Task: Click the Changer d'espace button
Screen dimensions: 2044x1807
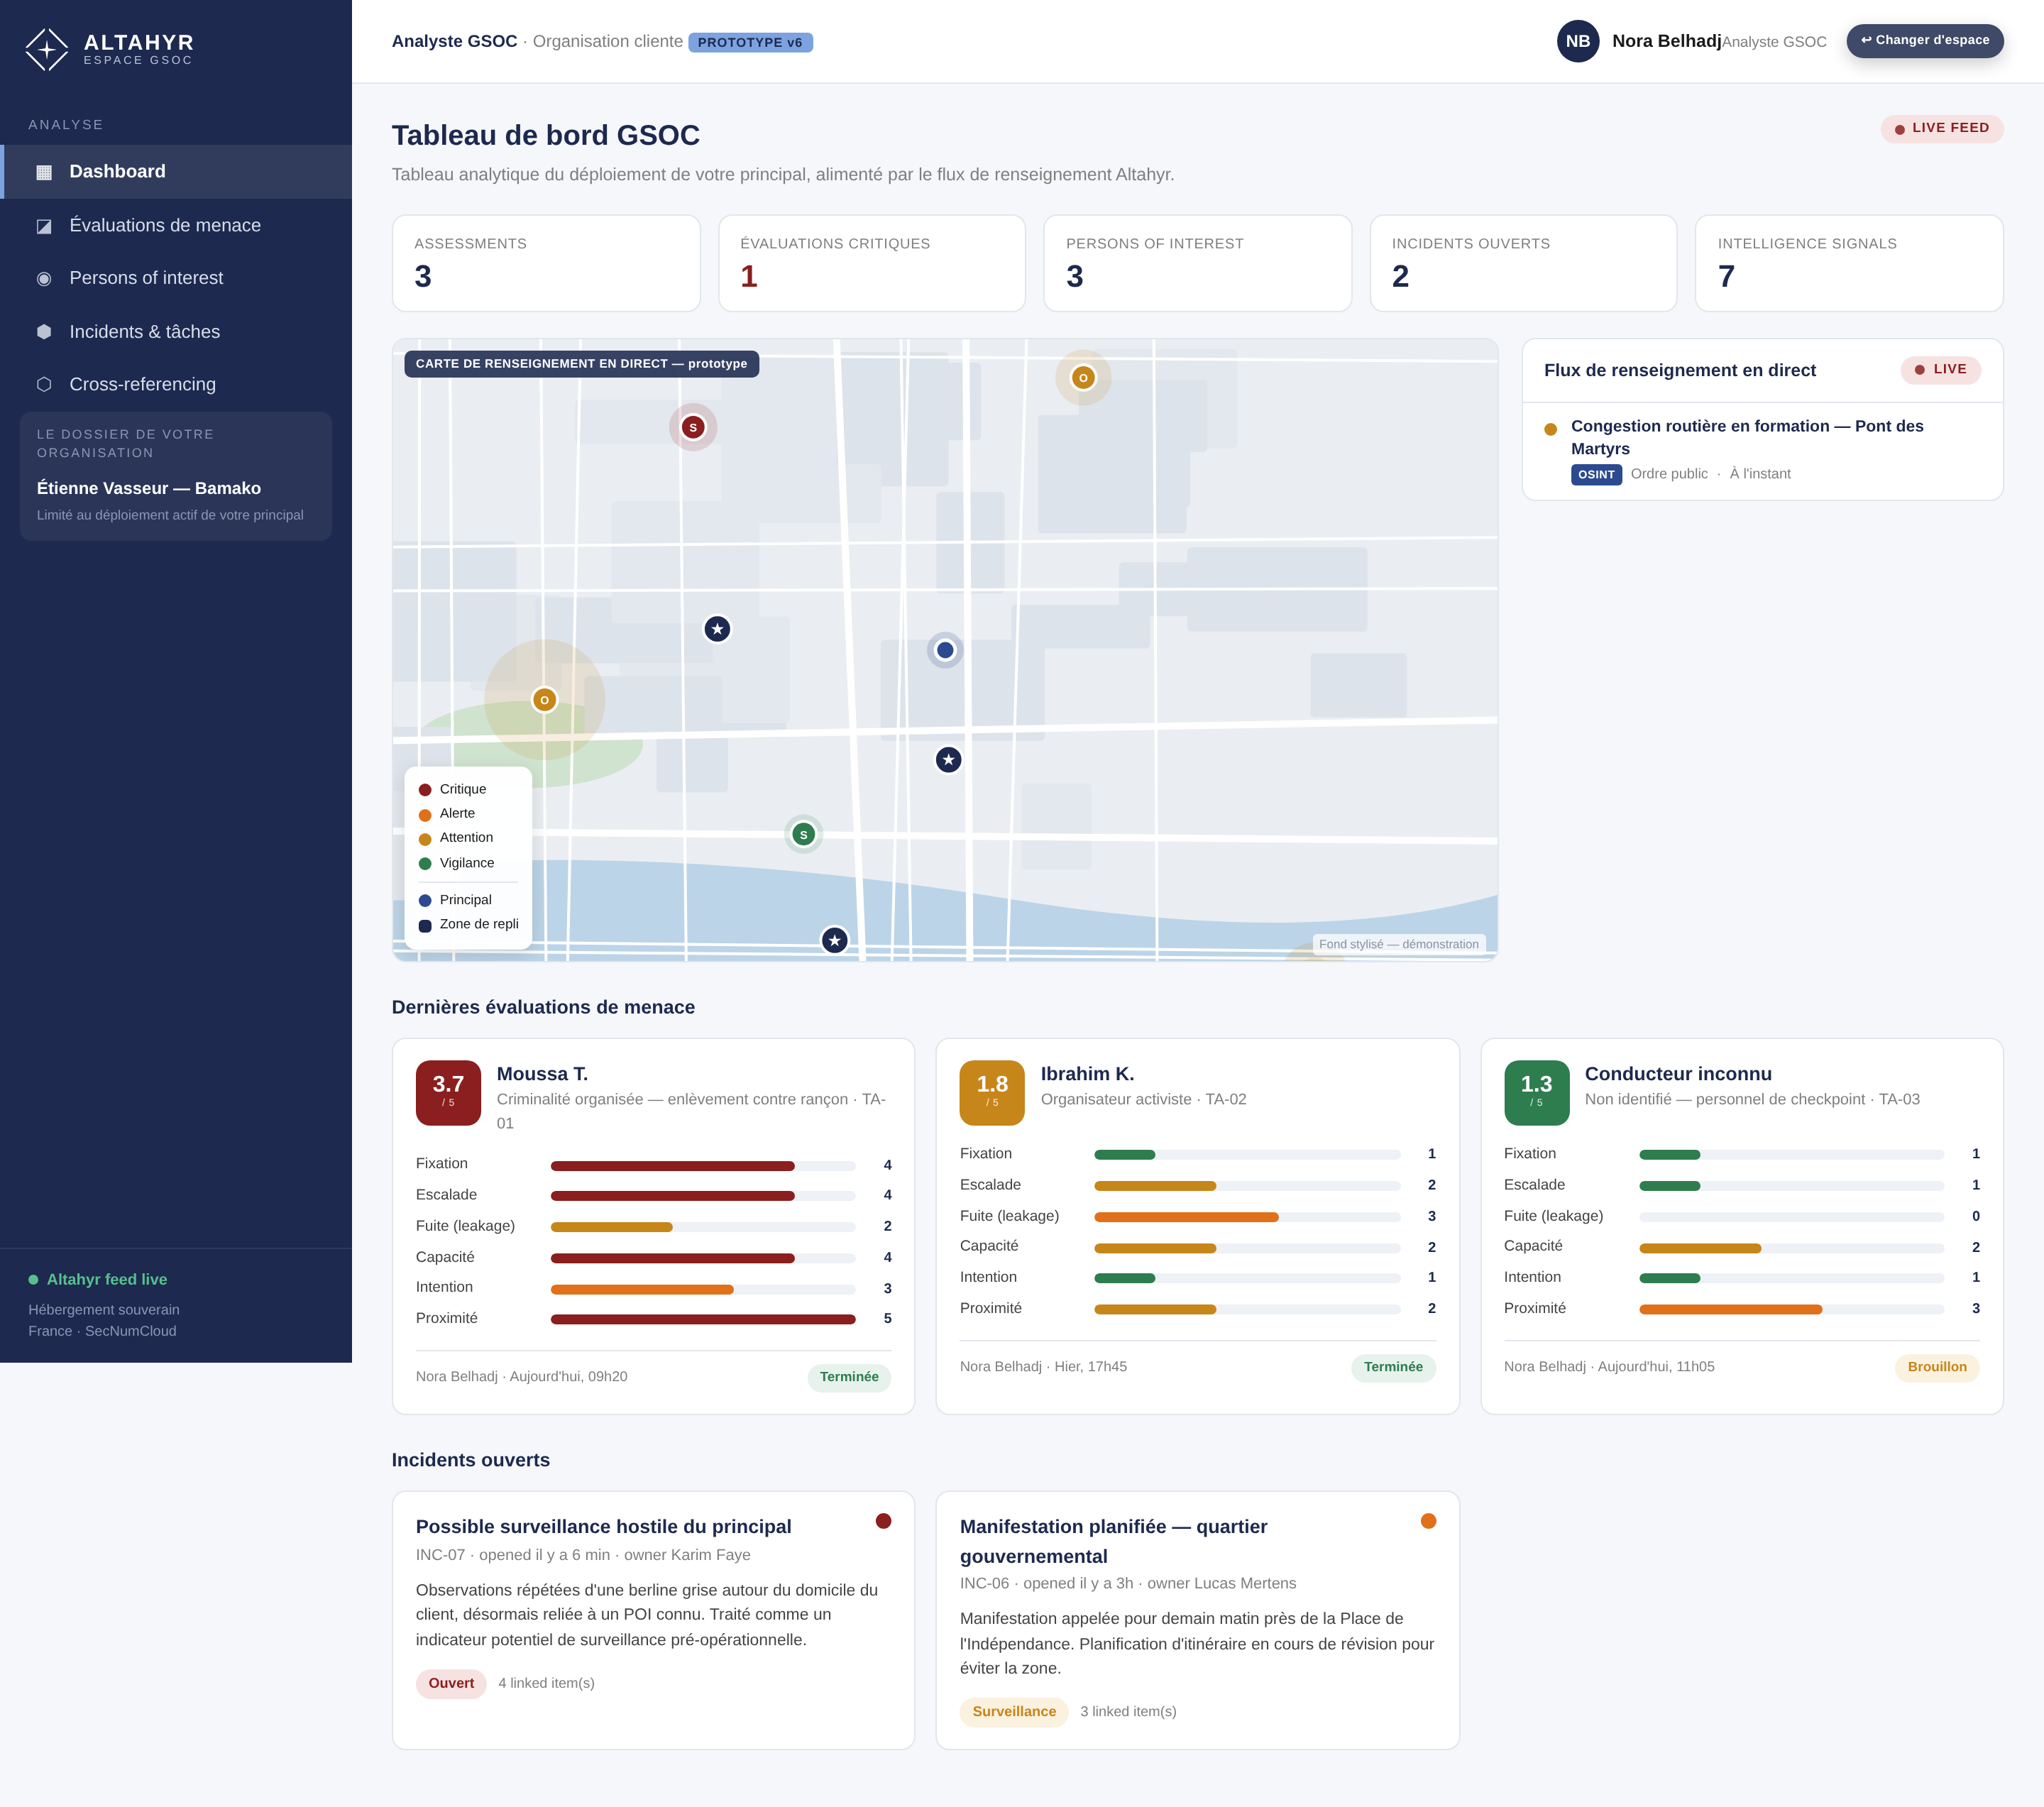Action: 1924,41
